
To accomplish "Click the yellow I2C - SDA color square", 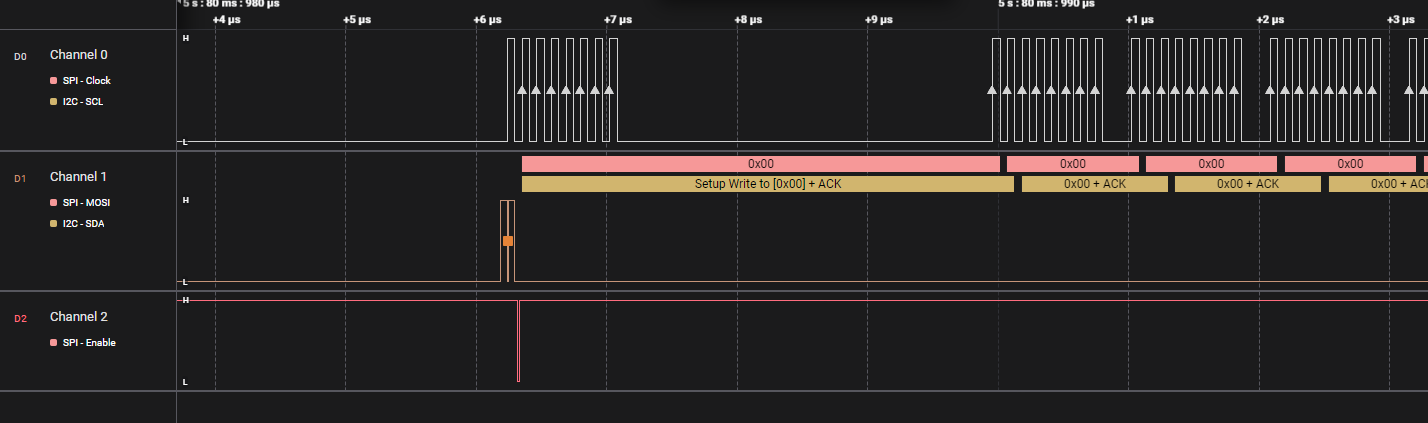I will pyautogui.click(x=54, y=223).
